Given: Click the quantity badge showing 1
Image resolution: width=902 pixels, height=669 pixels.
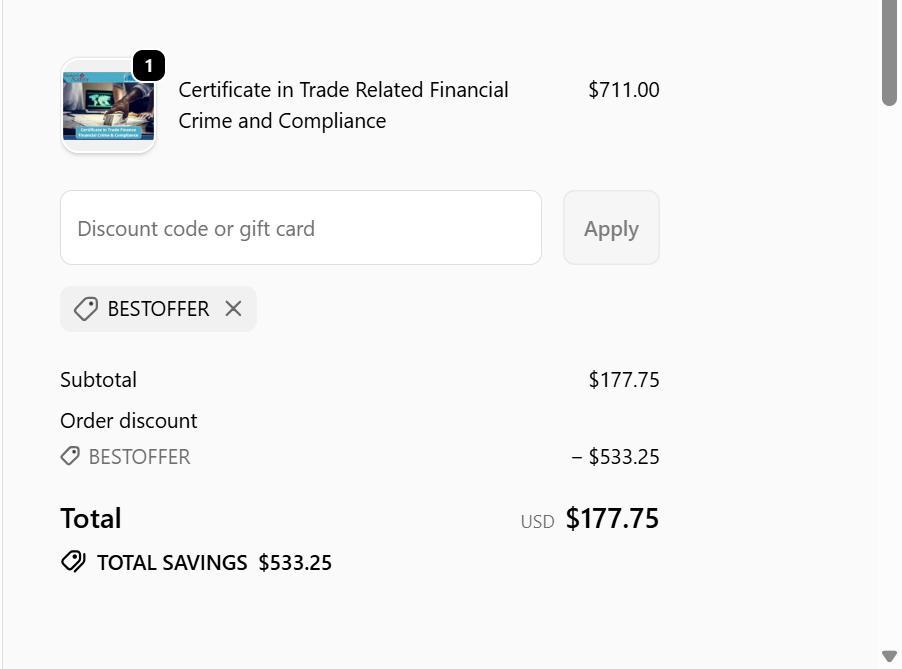Looking at the screenshot, I should point(148,66).
